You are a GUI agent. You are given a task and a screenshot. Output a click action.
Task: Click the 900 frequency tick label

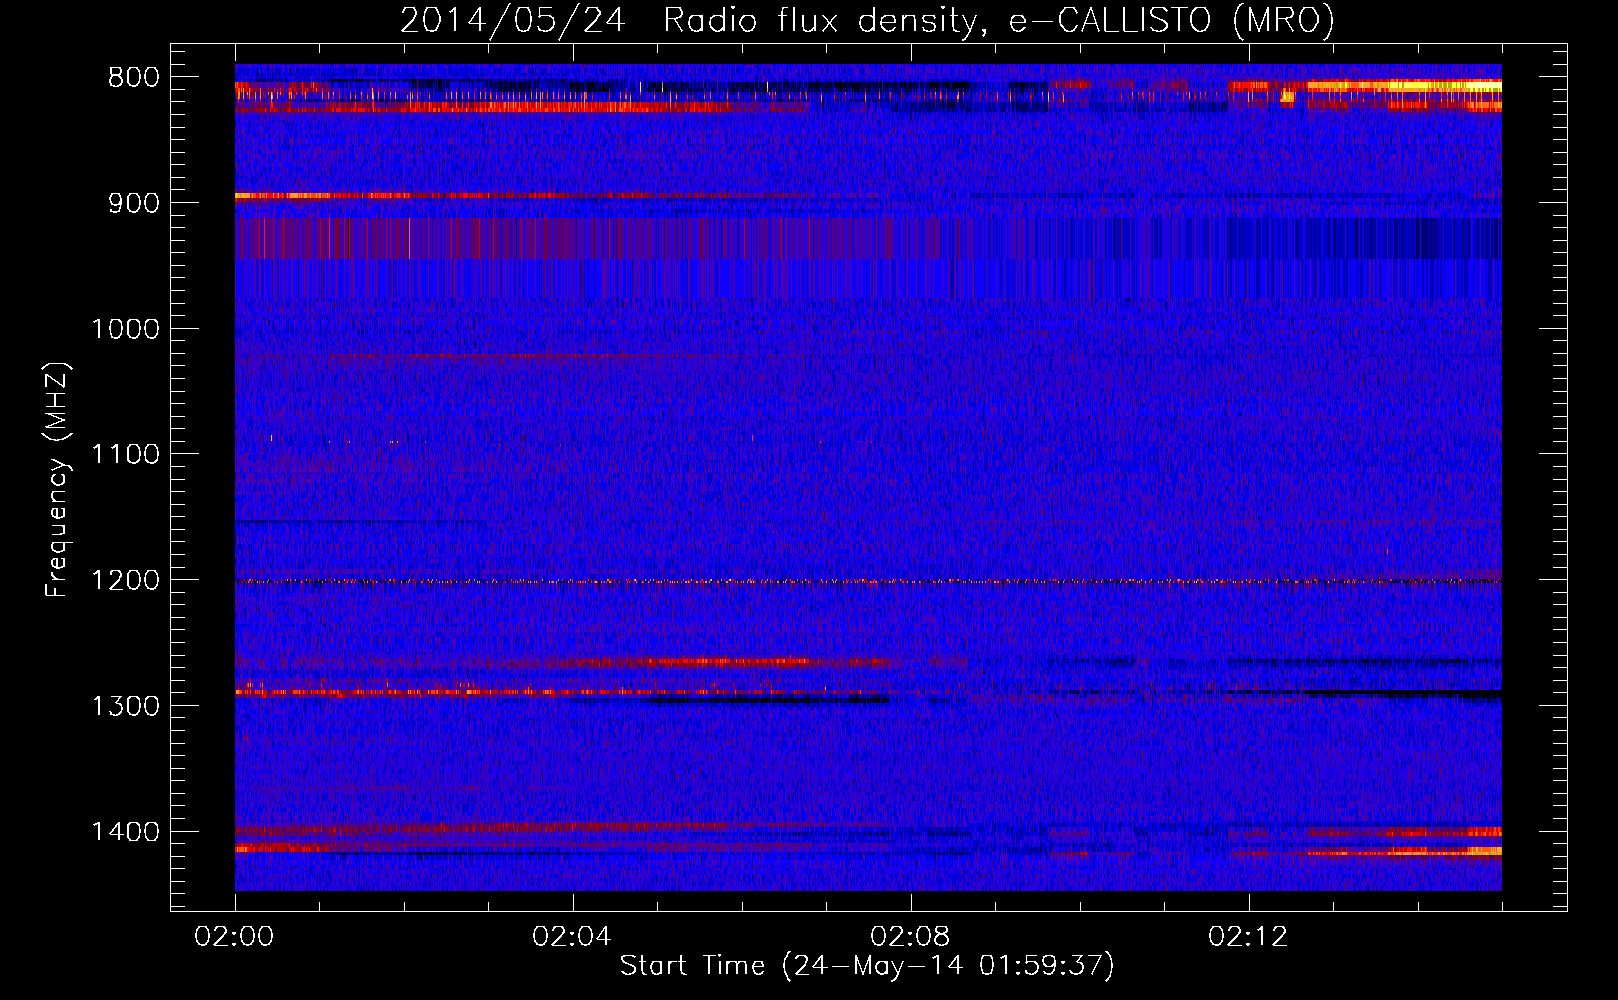133,203
